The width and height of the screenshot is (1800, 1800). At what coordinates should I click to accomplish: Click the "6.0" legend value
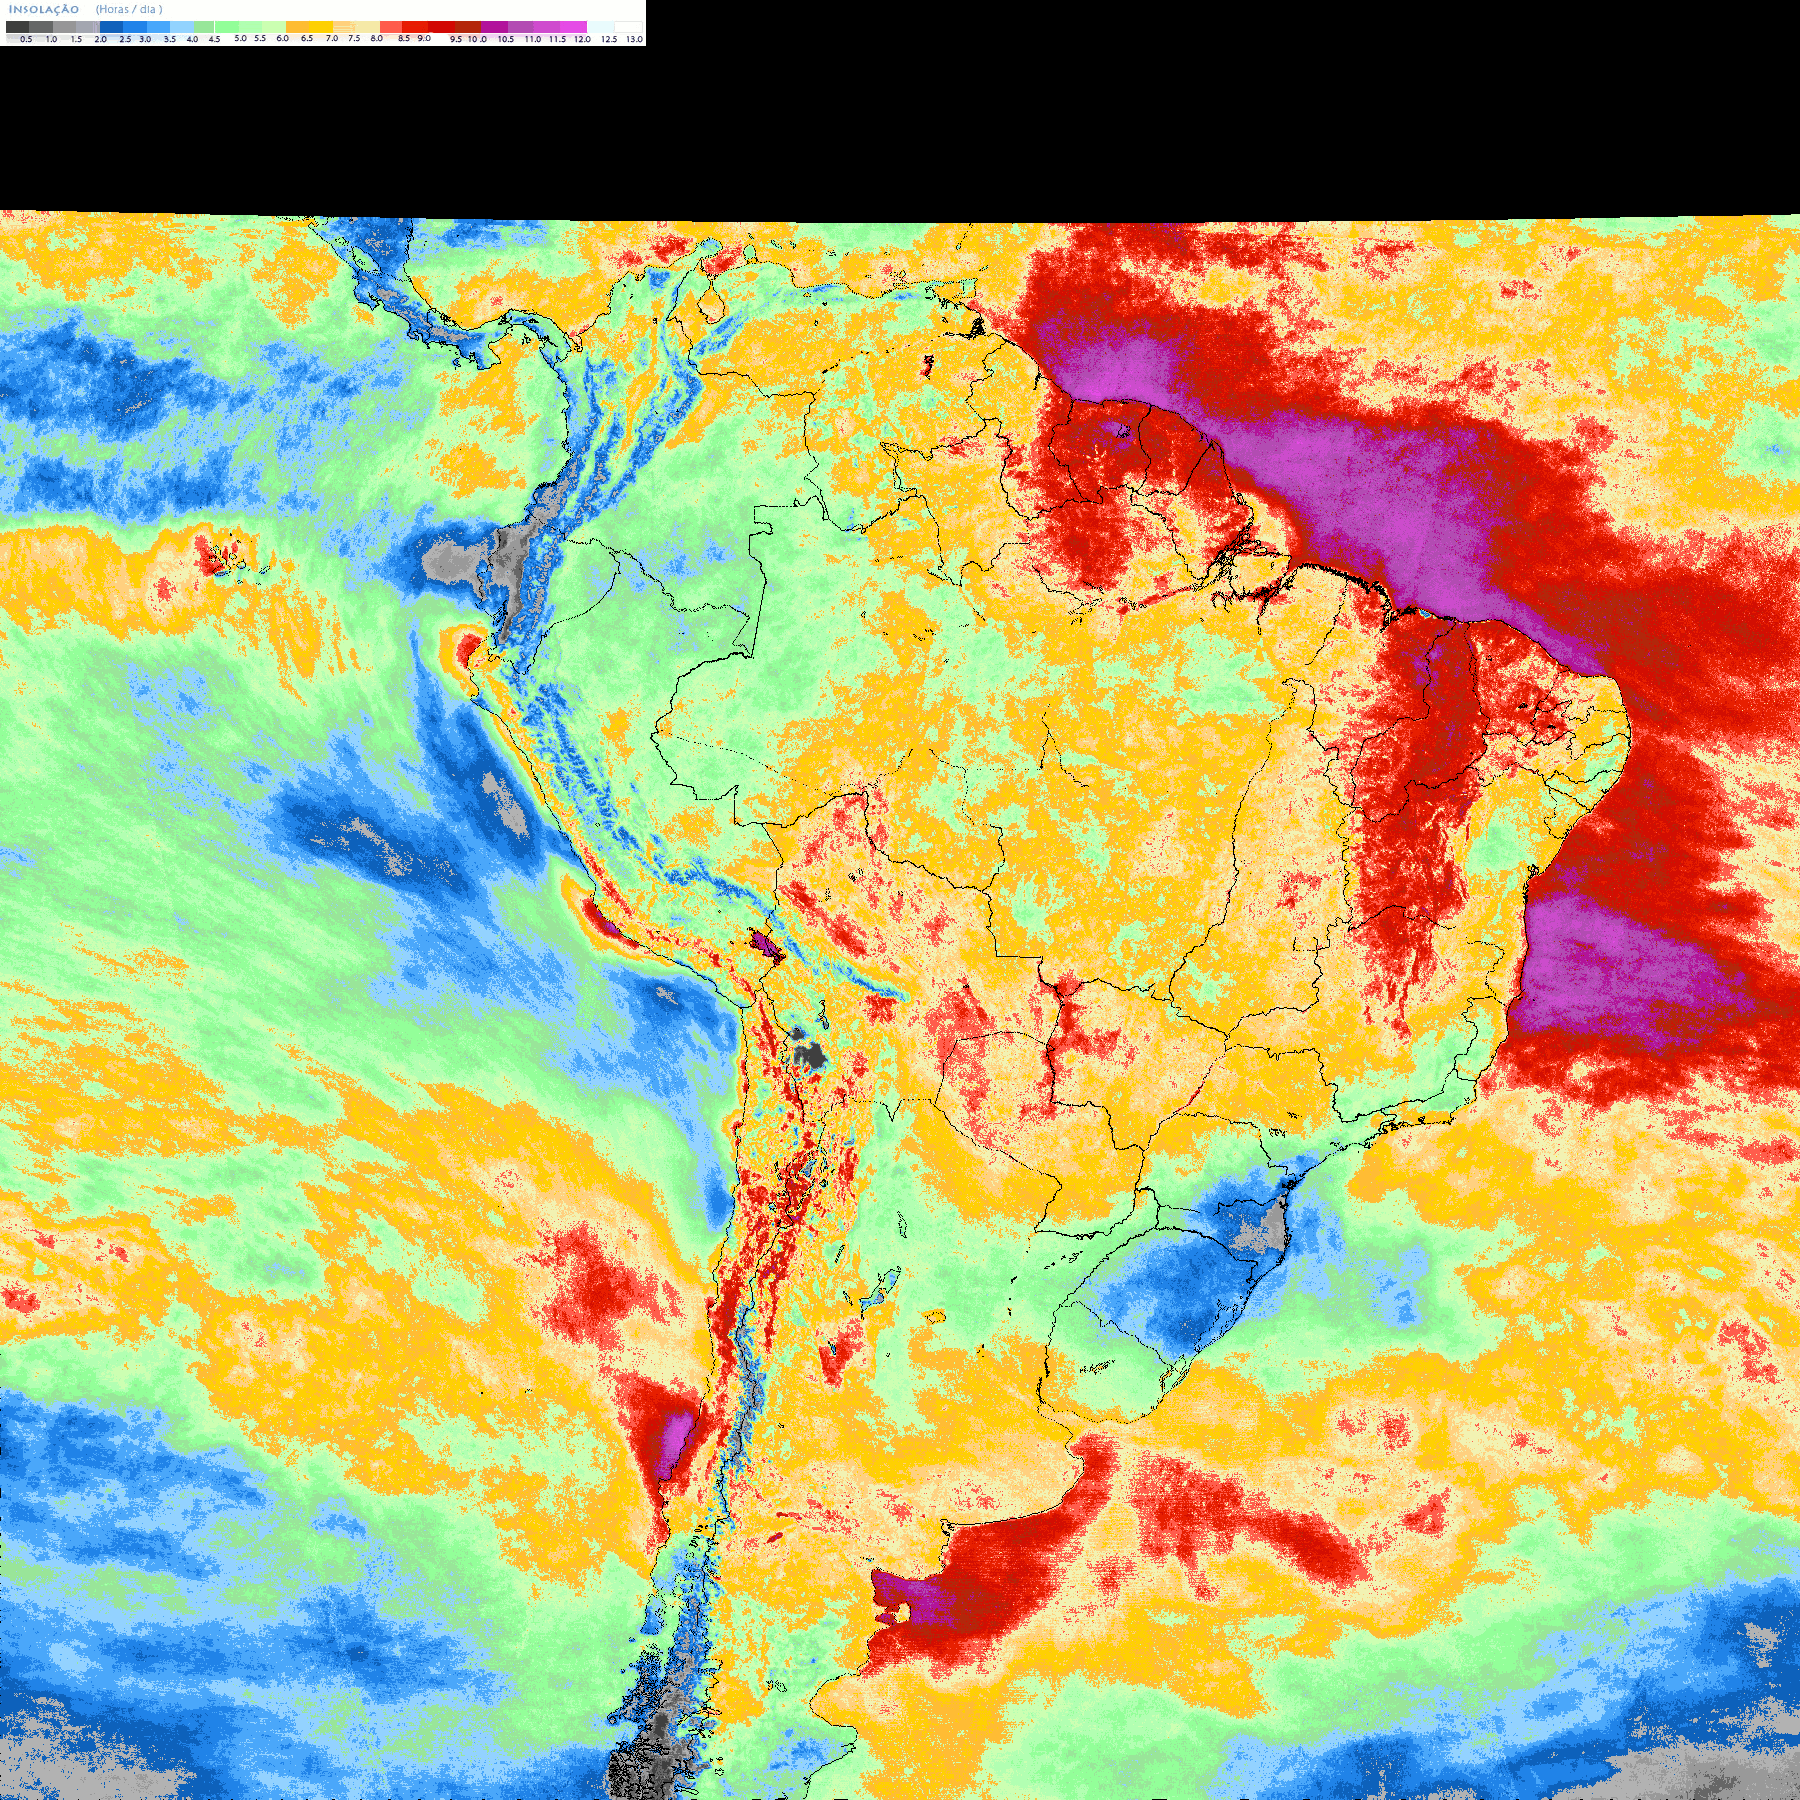[282, 38]
